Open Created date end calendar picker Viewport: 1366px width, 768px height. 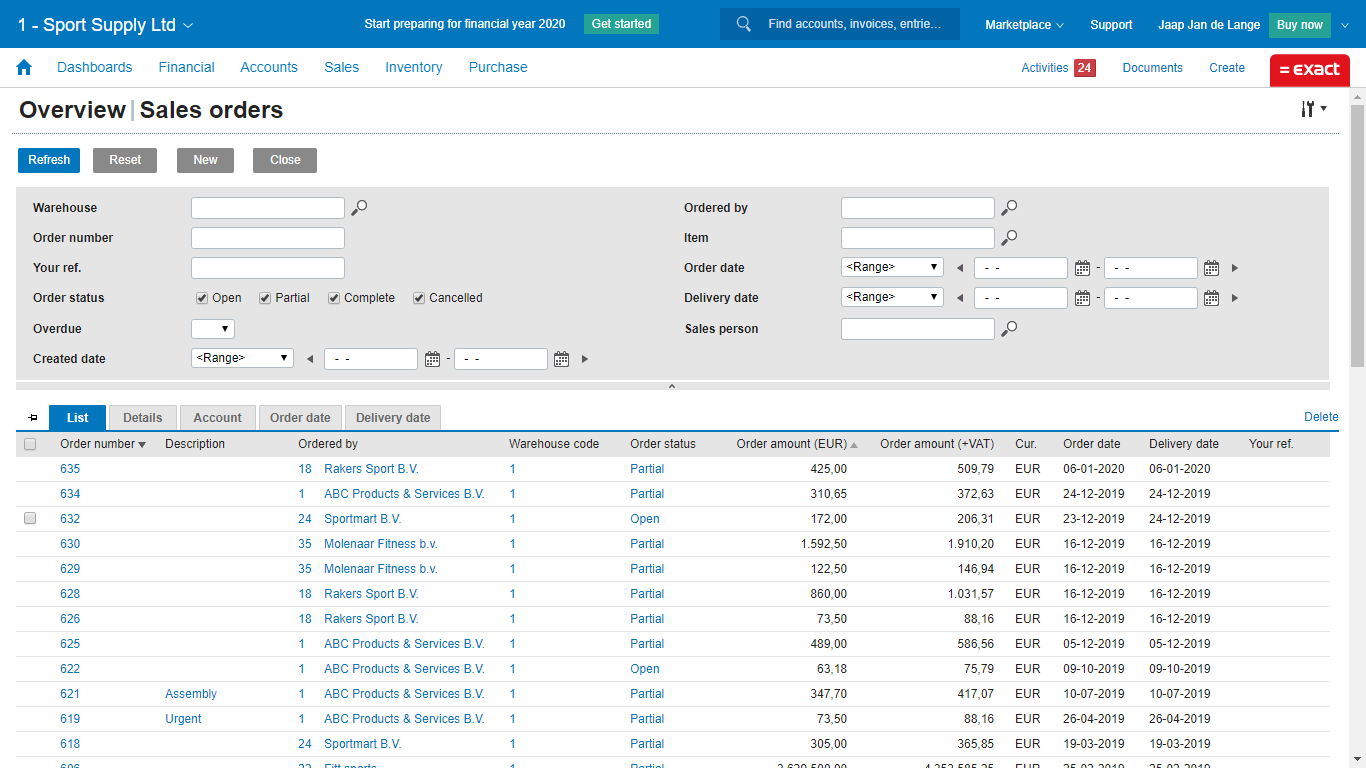point(561,359)
